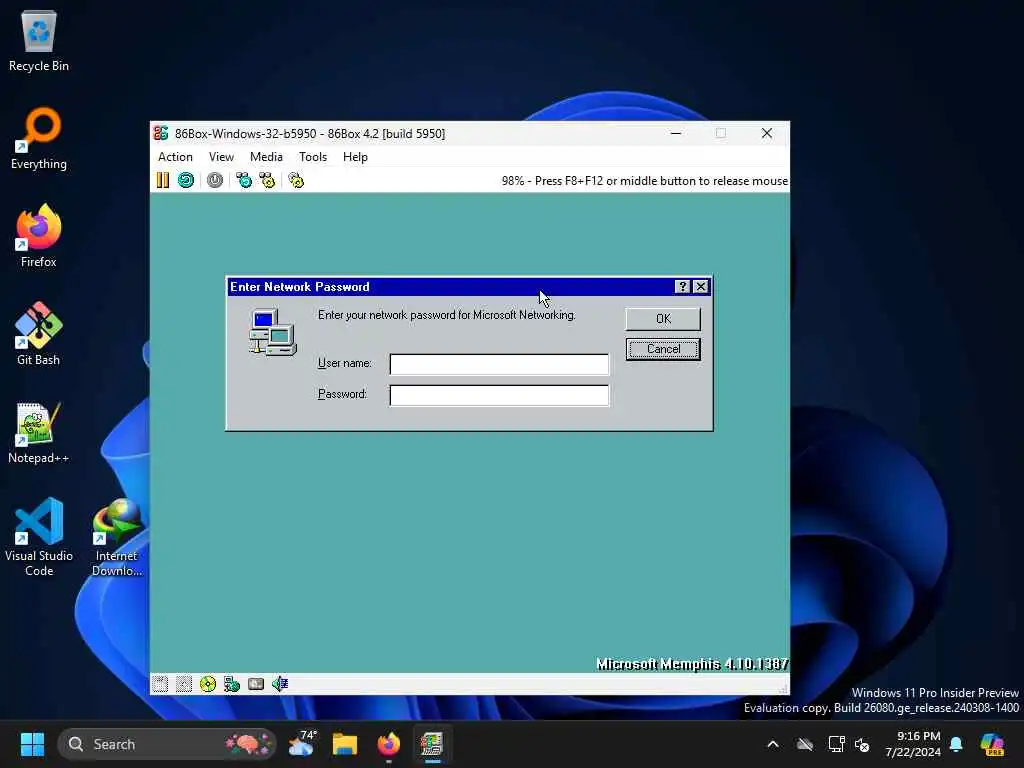Open the Windows Start menu
The height and width of the screenshot is (768, 1024).
[32, 744]
